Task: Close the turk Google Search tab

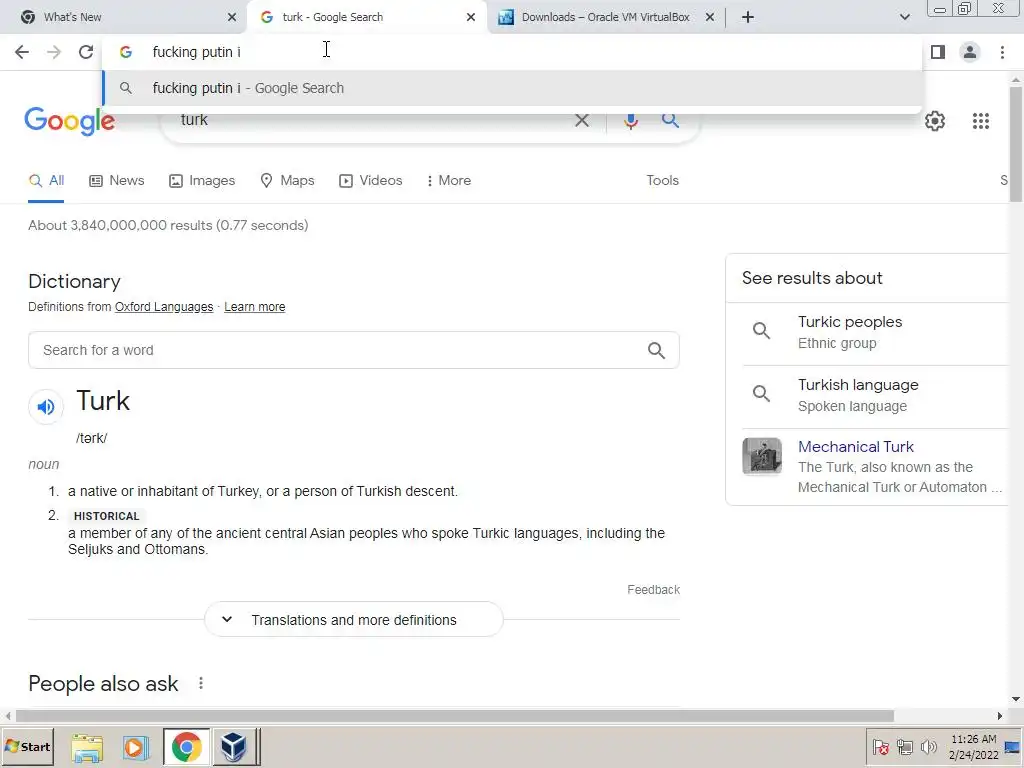Action: click(471, 17)
